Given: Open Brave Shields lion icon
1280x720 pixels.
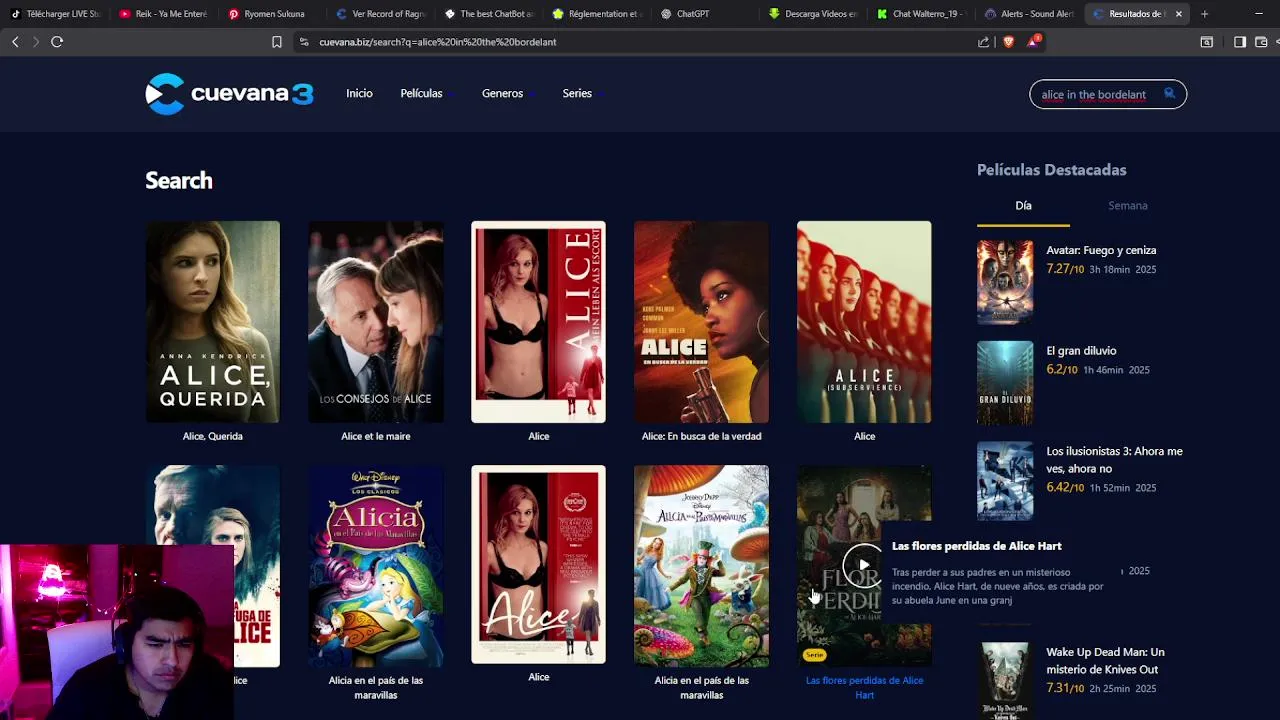Looking at the screenshot, I should pos(1008,42).
